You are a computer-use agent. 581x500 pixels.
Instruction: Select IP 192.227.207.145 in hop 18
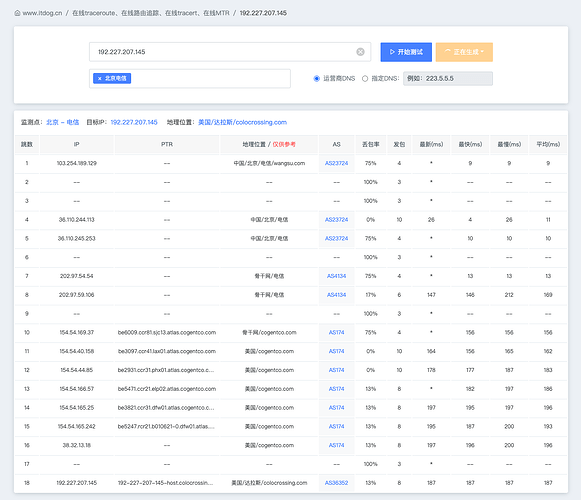(77, 483)
